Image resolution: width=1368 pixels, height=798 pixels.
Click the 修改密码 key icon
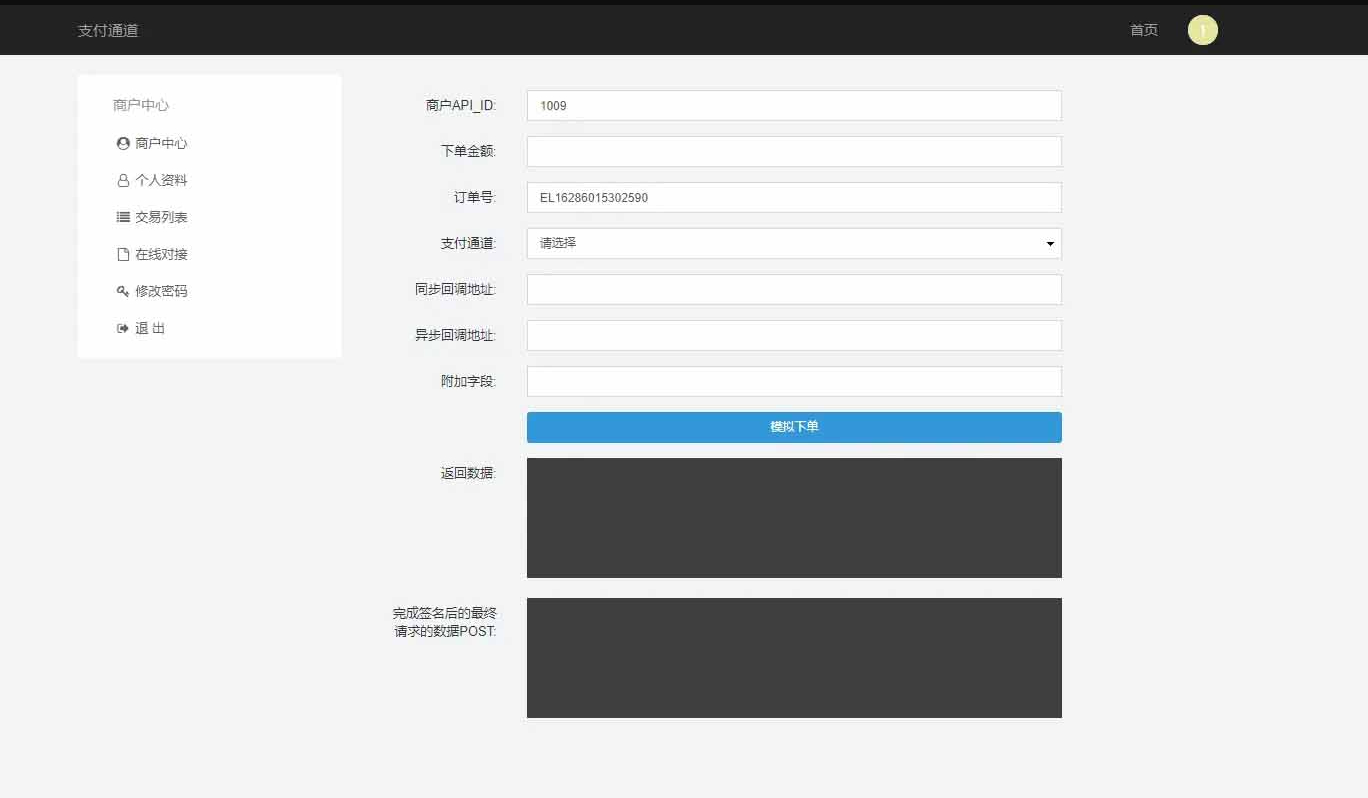pyautogui.click(x=122, y=291)
